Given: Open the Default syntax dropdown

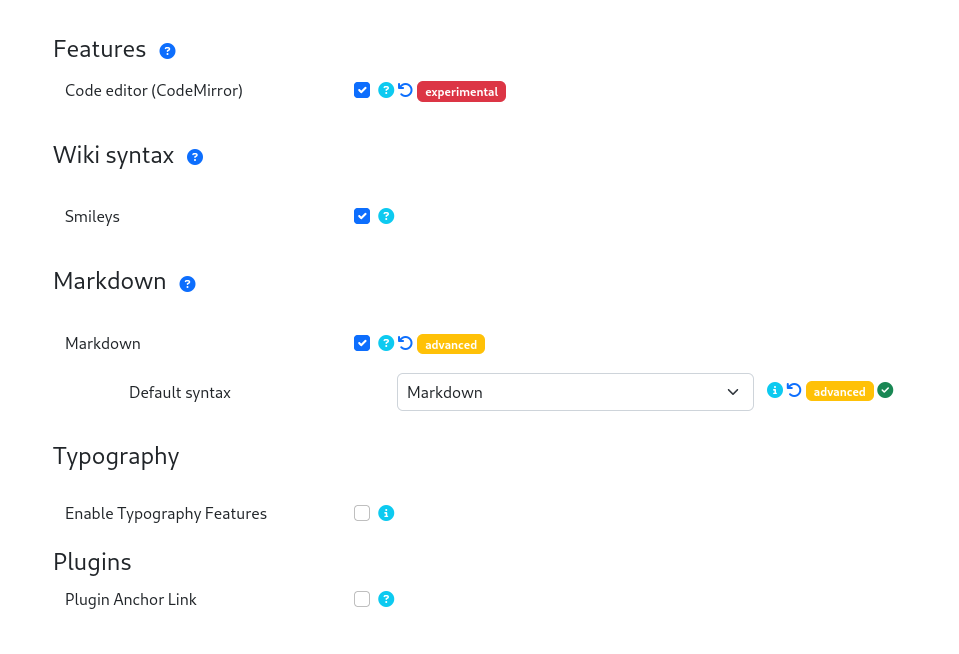Looking at the screenshot, I should click(x=575, y=392).
